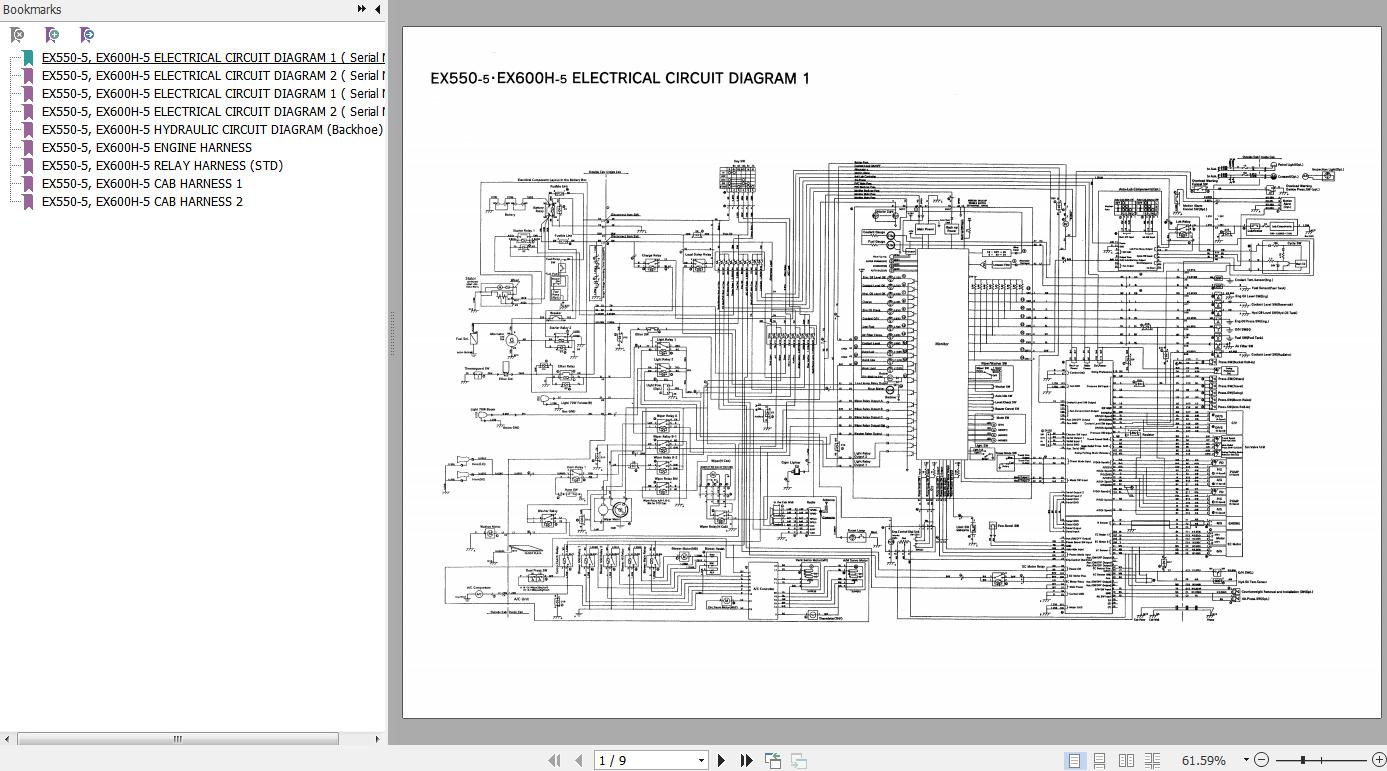Click the next view icon

coord(798,761)
